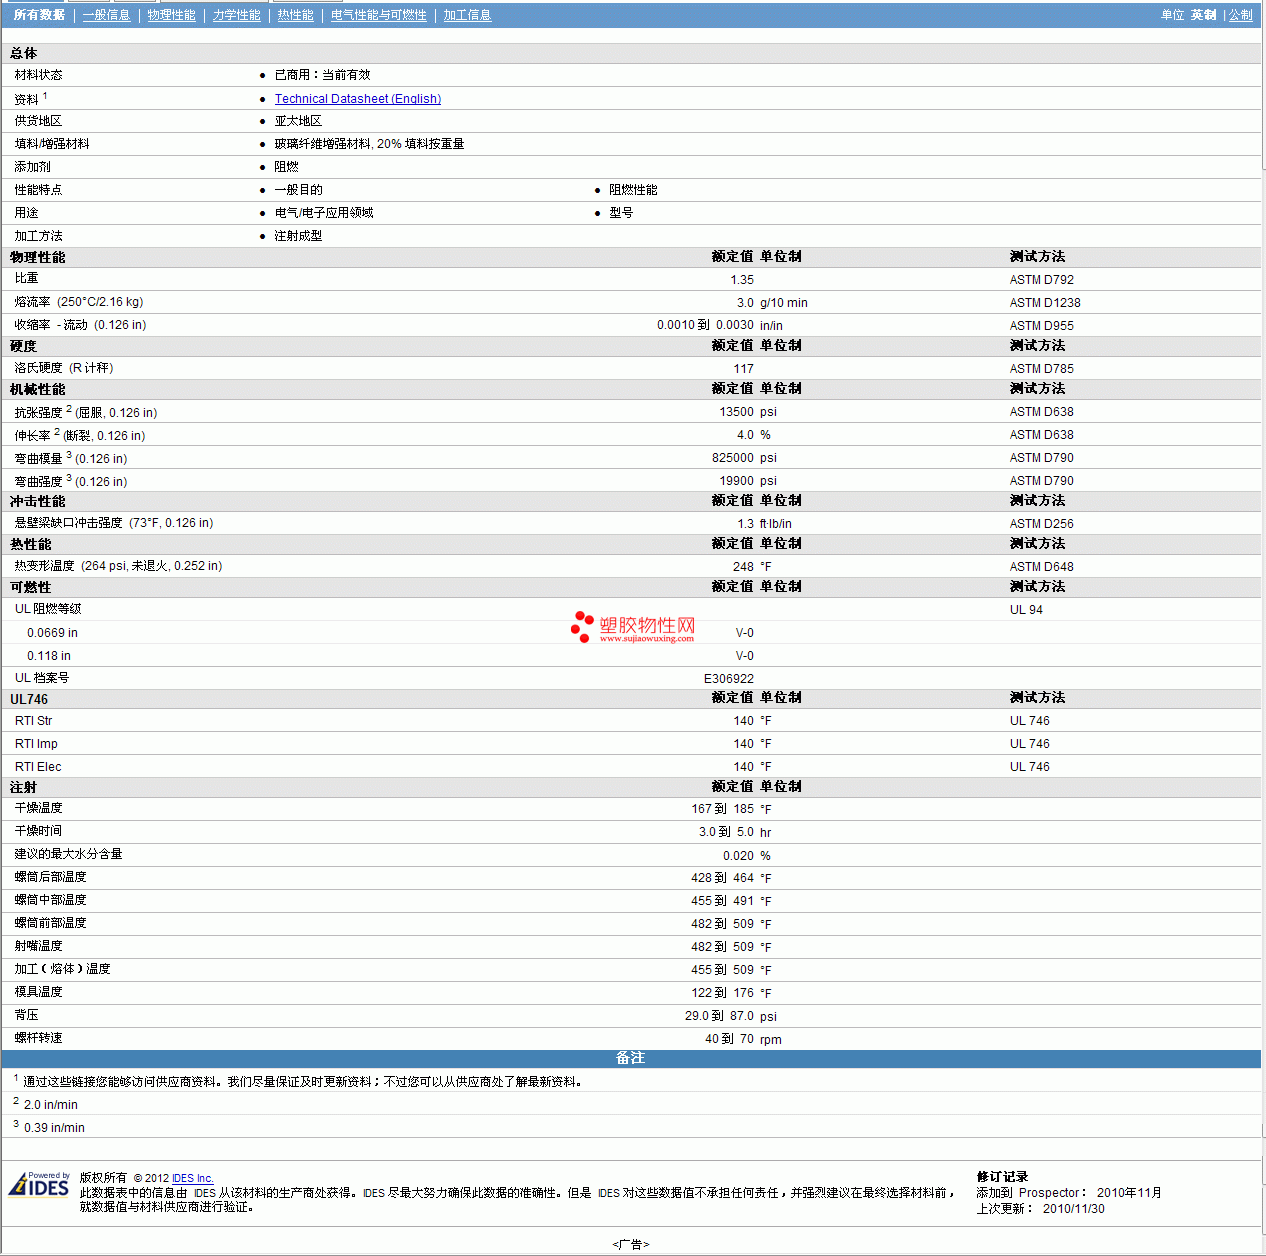The image size is (1266, 1256).
Task: Select 英制 units option
Action: coord(1203,15)
